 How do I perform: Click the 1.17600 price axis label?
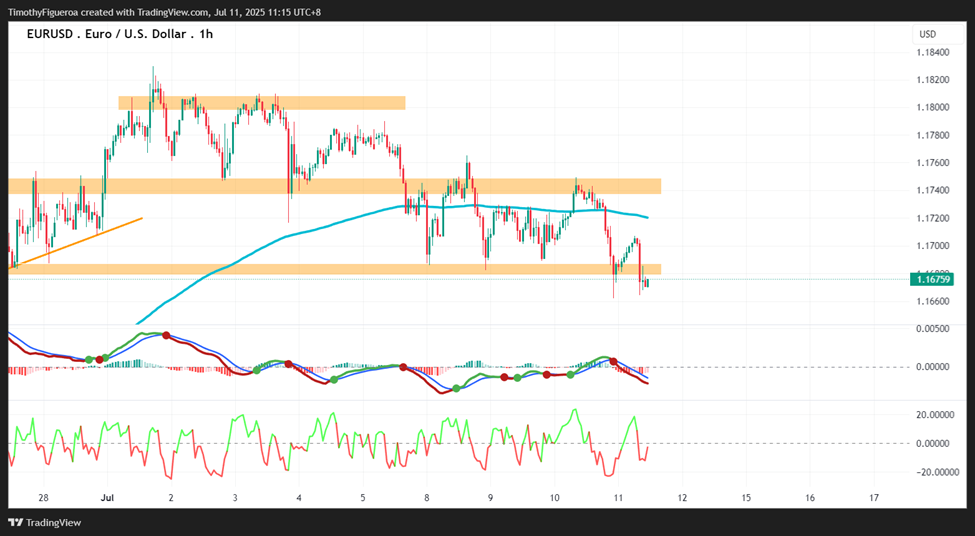(x=933, y=163)
